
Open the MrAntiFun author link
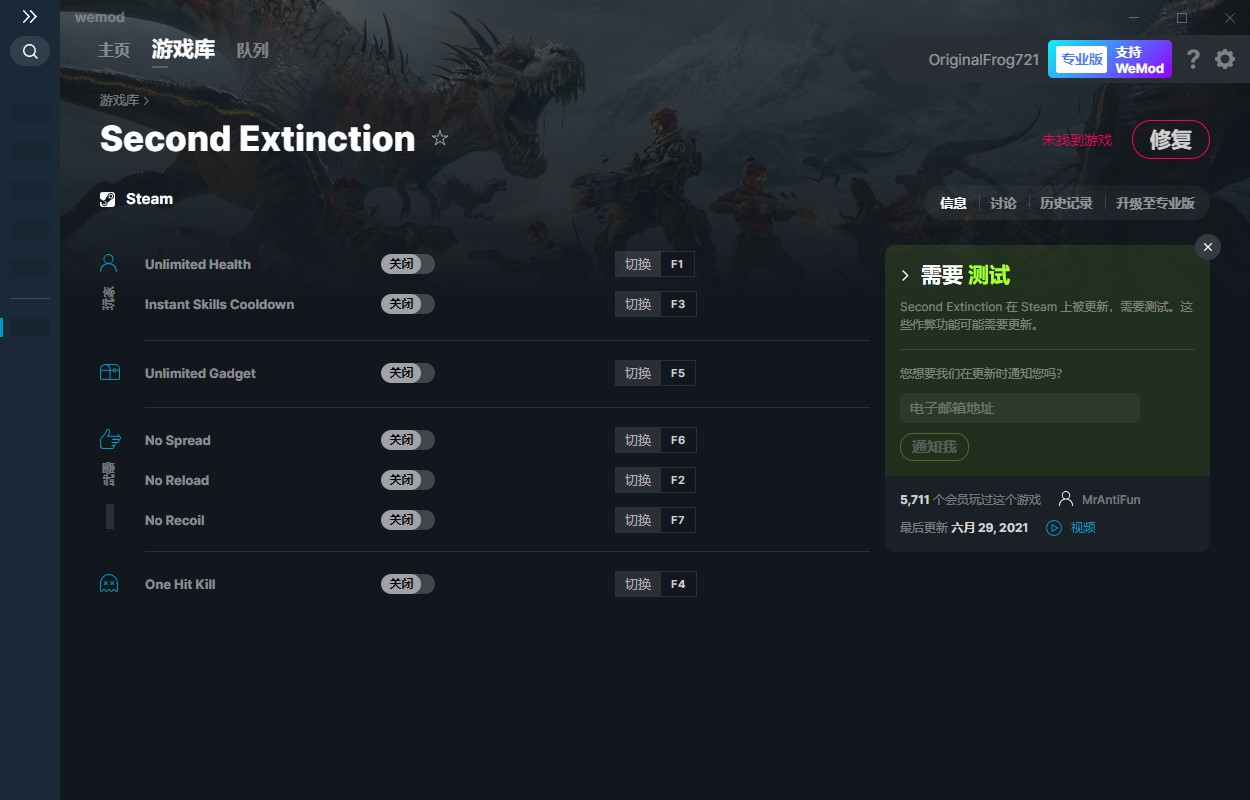pyautogui.click(x=1111, y=499)
